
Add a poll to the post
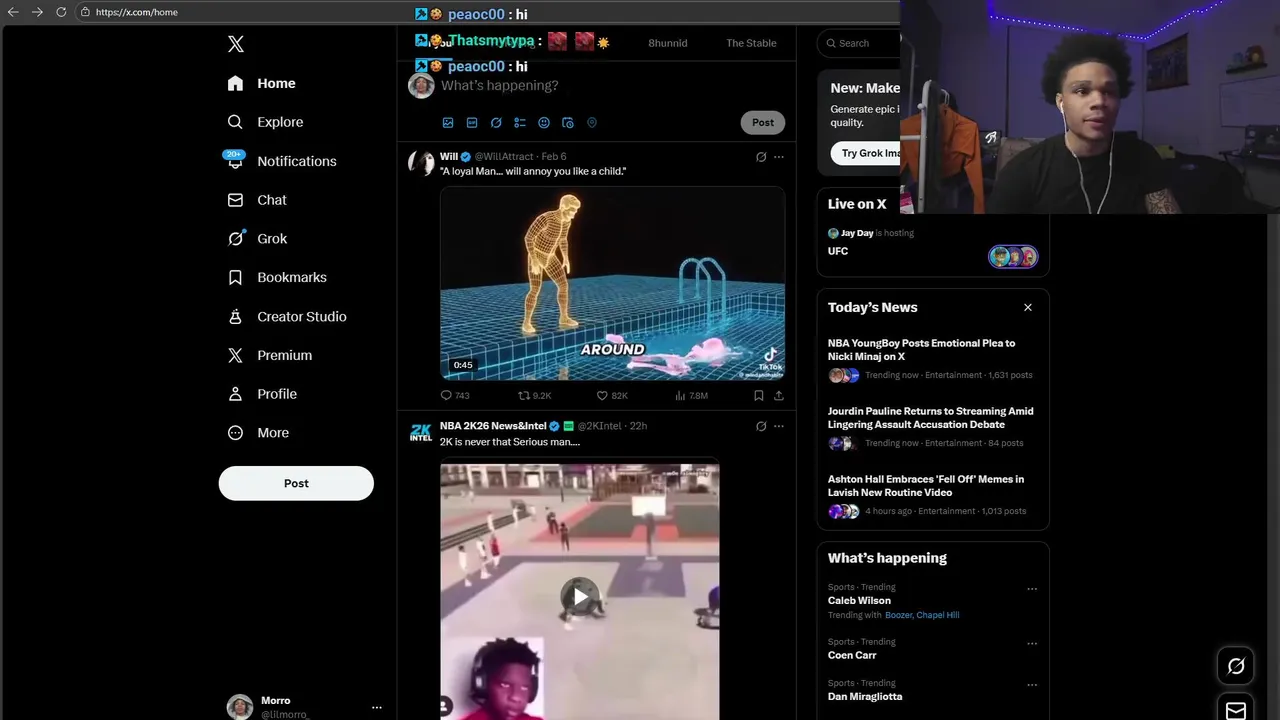[520, 123]
